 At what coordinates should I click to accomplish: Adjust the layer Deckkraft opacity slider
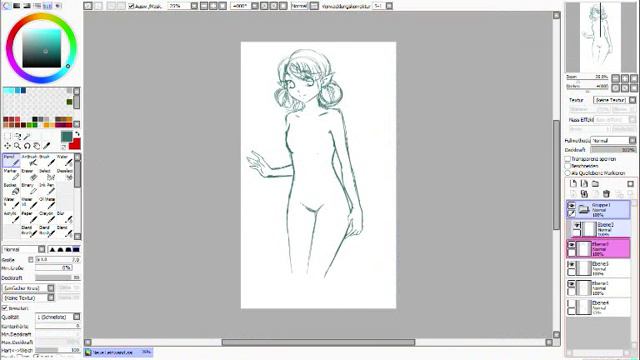[x=613, y=150]
